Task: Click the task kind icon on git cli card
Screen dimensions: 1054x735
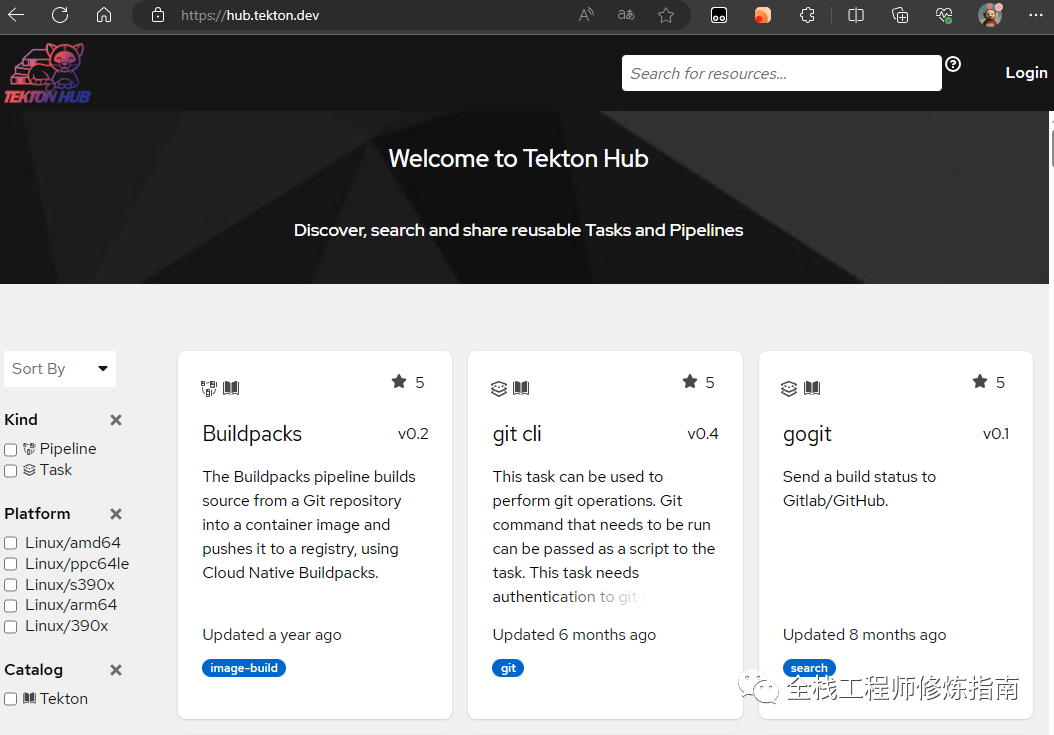Action: point(499,388)
